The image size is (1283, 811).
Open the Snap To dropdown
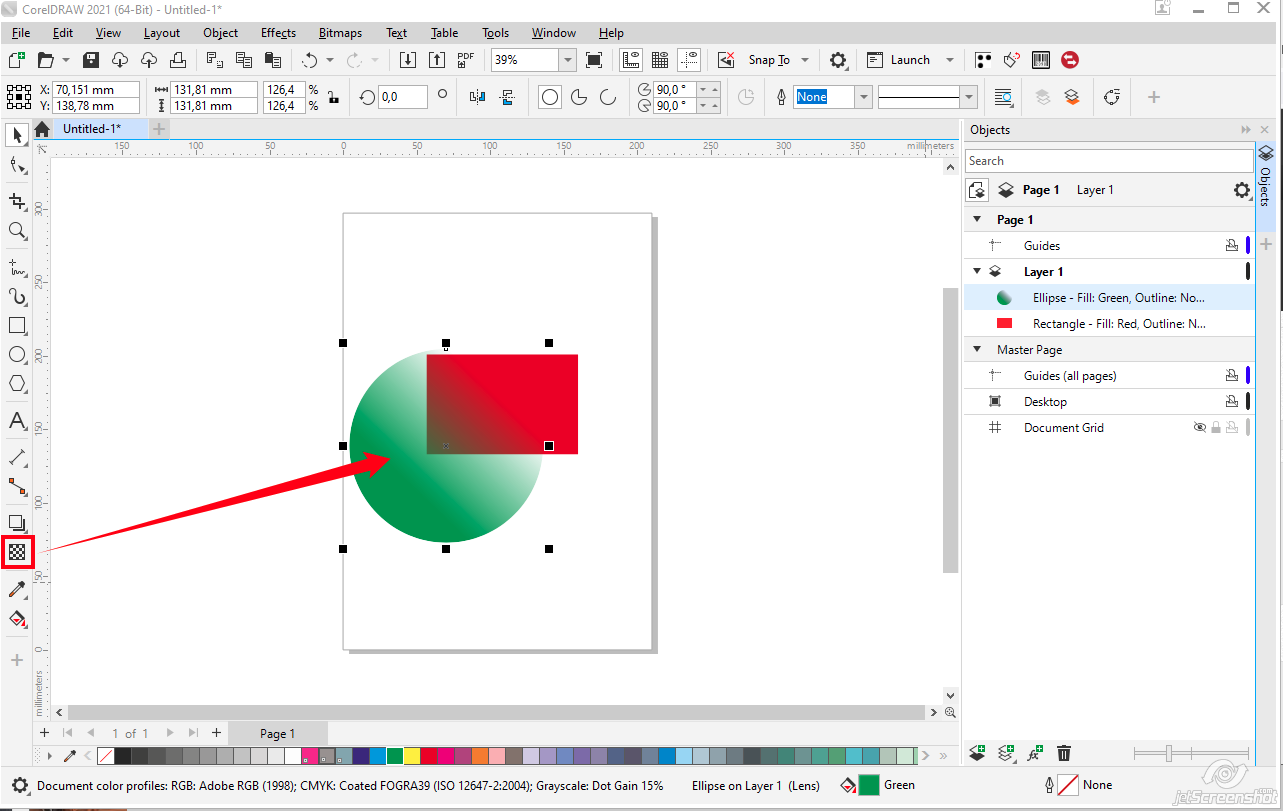[x=805, y=60]
